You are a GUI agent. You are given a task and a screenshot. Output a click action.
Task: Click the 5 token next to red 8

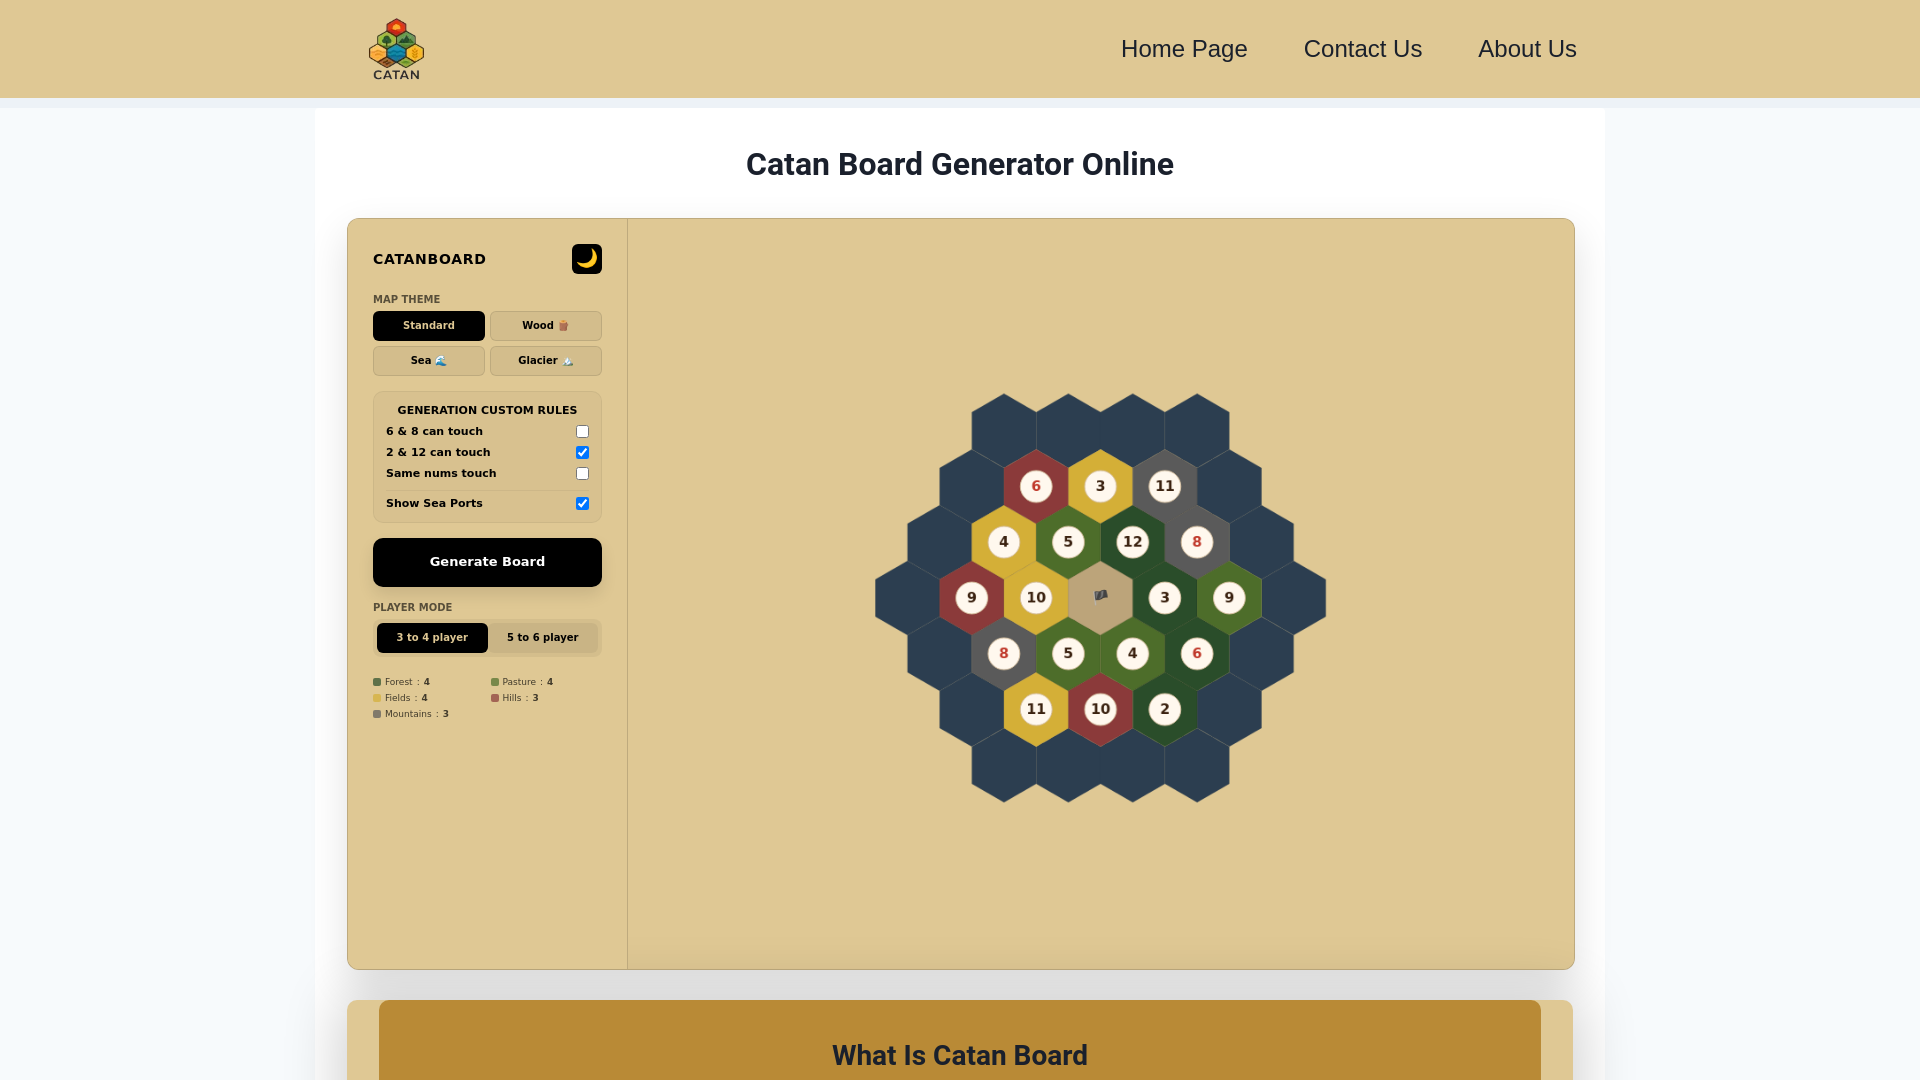pyautogui.click(x=1068, y=654)
